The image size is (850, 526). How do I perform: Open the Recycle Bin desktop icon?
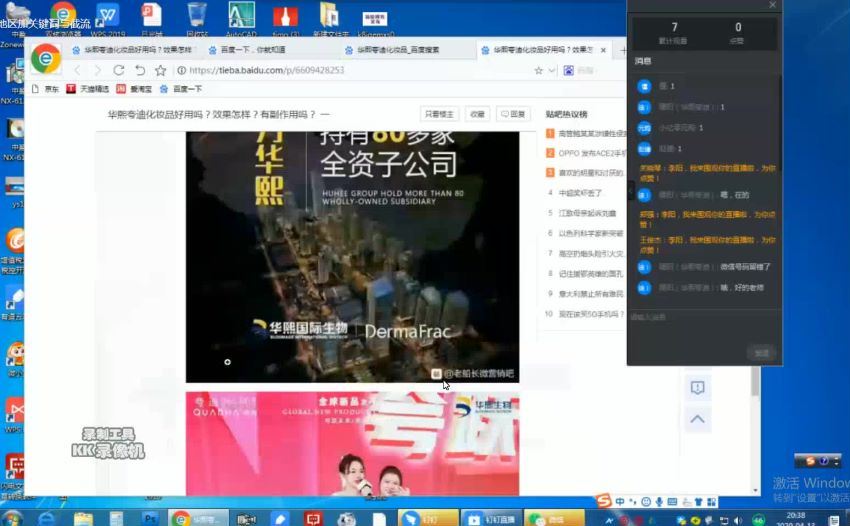pyautogui.click(x=197, y=18)
